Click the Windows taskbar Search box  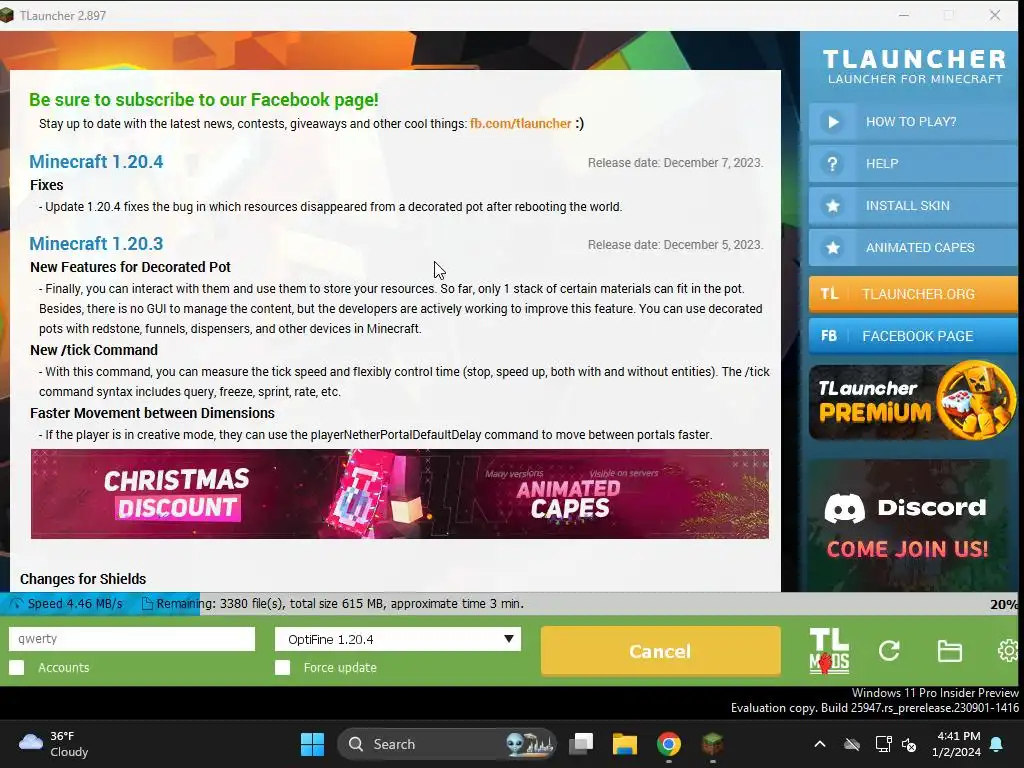tap(446, 744)
